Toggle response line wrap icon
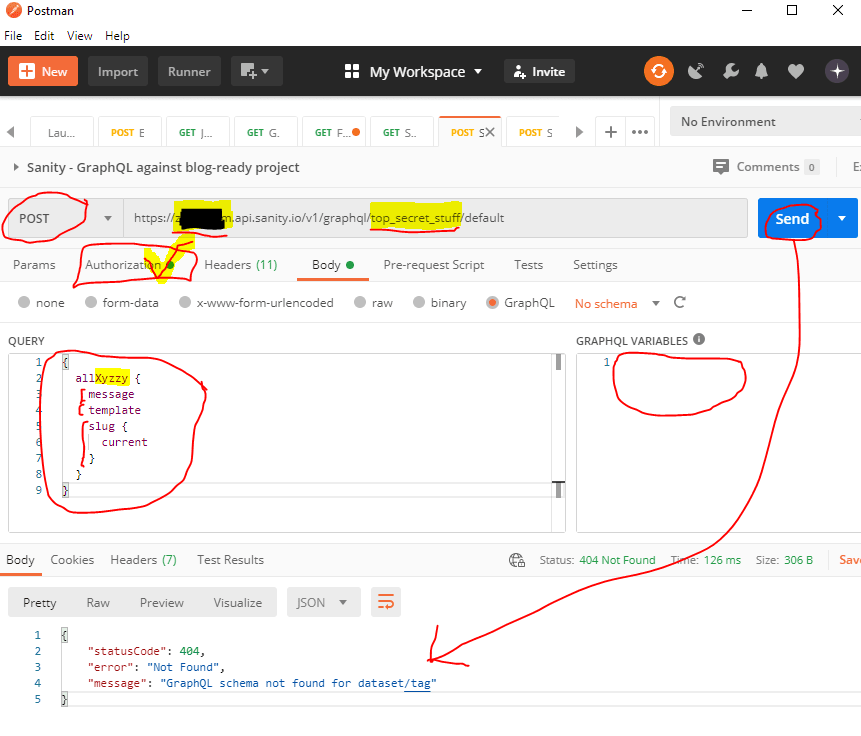 [x=385, y=602]
